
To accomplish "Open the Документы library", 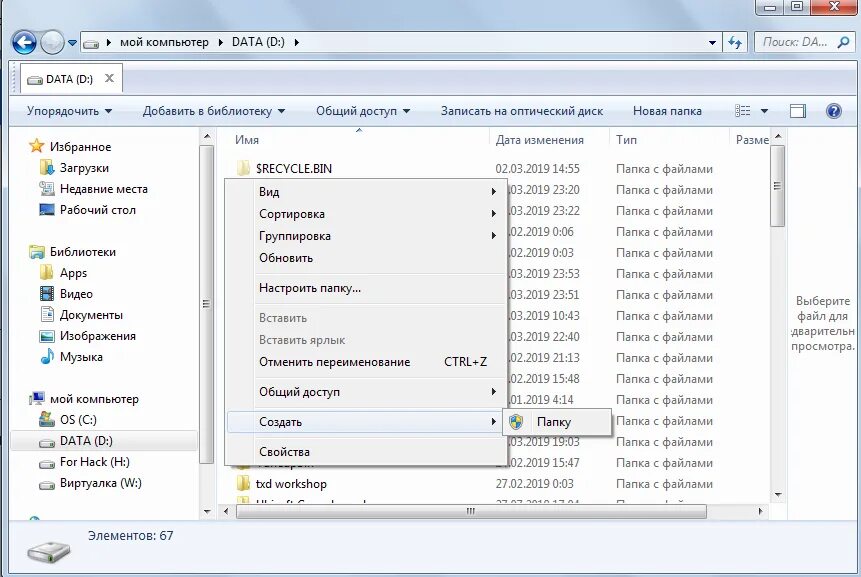I will 91,315.
